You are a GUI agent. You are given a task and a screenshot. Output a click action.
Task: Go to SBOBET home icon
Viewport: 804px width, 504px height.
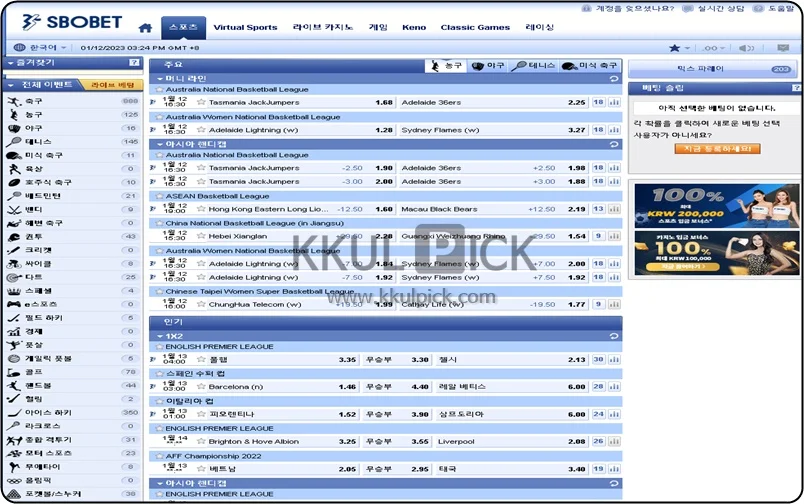(x=145, y=28)
